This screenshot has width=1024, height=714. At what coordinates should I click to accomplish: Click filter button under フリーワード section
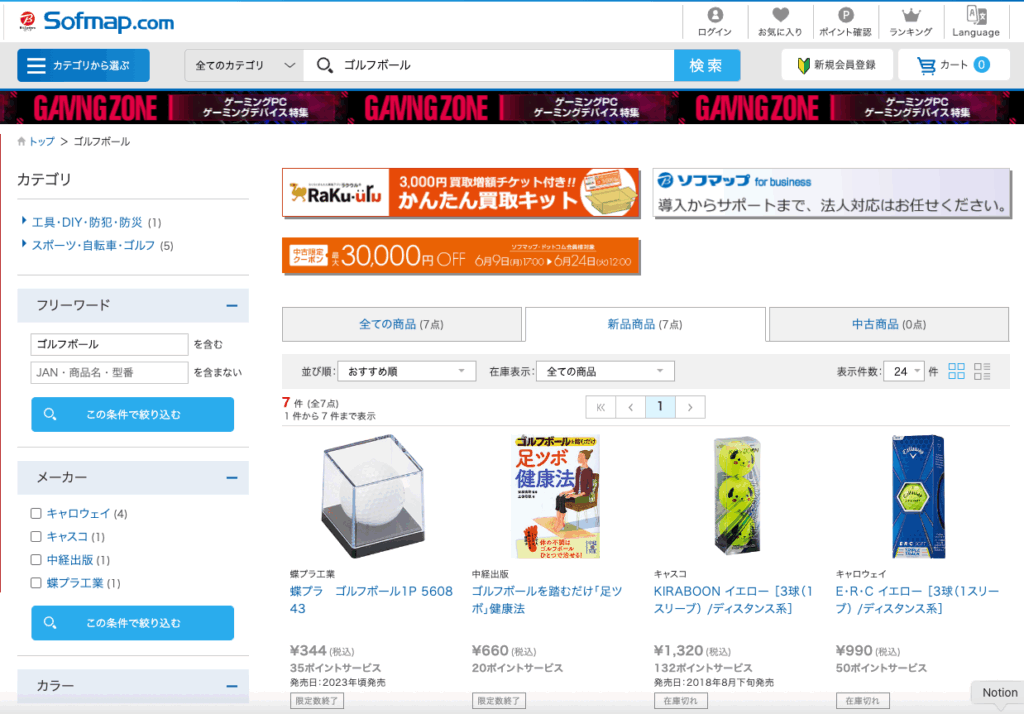(x=133, y=414)
